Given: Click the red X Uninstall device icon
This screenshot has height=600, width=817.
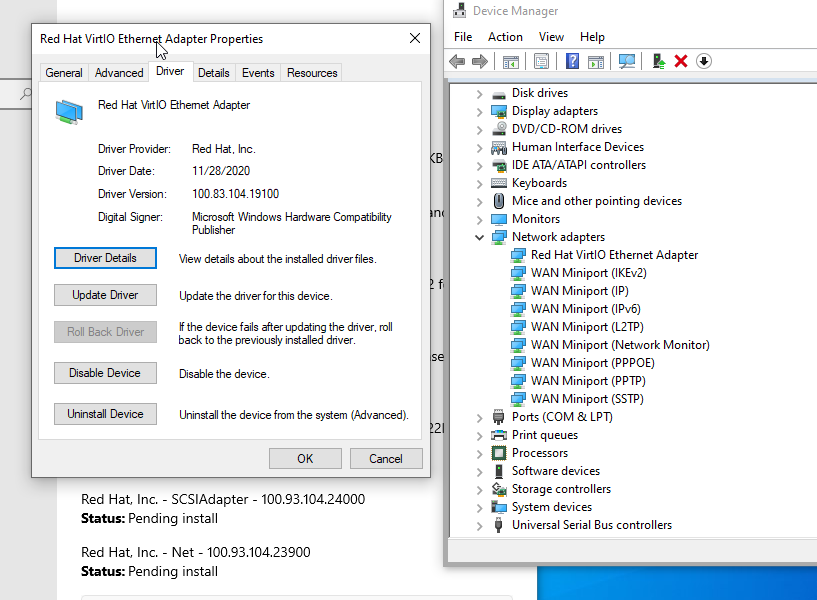Looking at the screenshot, I should (x=680, y=61).
